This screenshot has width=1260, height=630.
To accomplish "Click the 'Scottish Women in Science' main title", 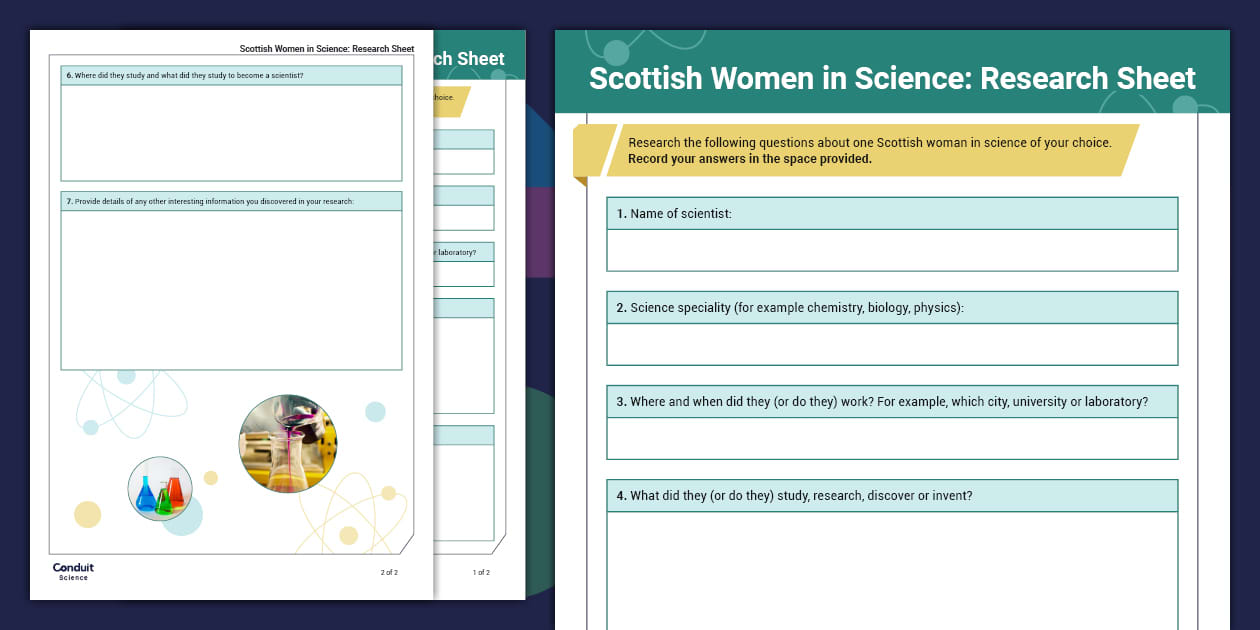I will 892,77.
